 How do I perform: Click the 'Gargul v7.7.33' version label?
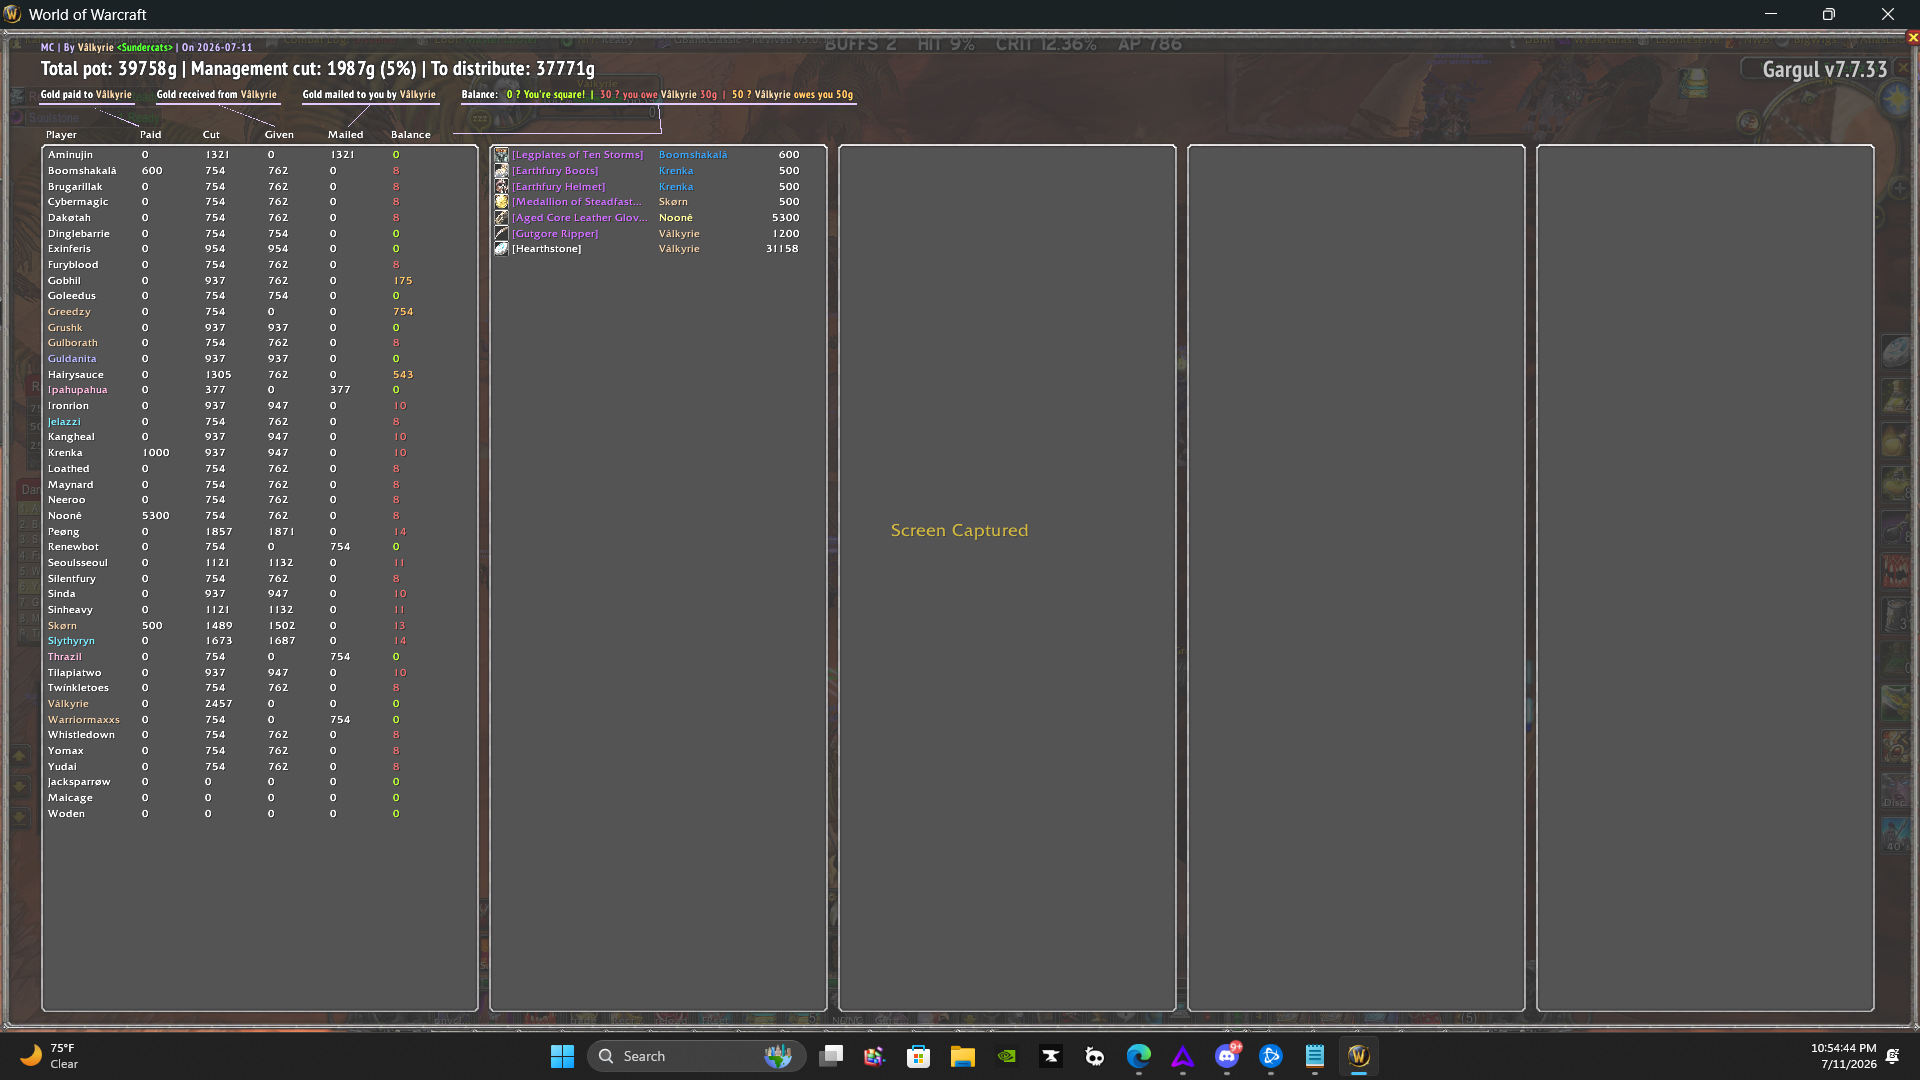[x=1825, y=70]
